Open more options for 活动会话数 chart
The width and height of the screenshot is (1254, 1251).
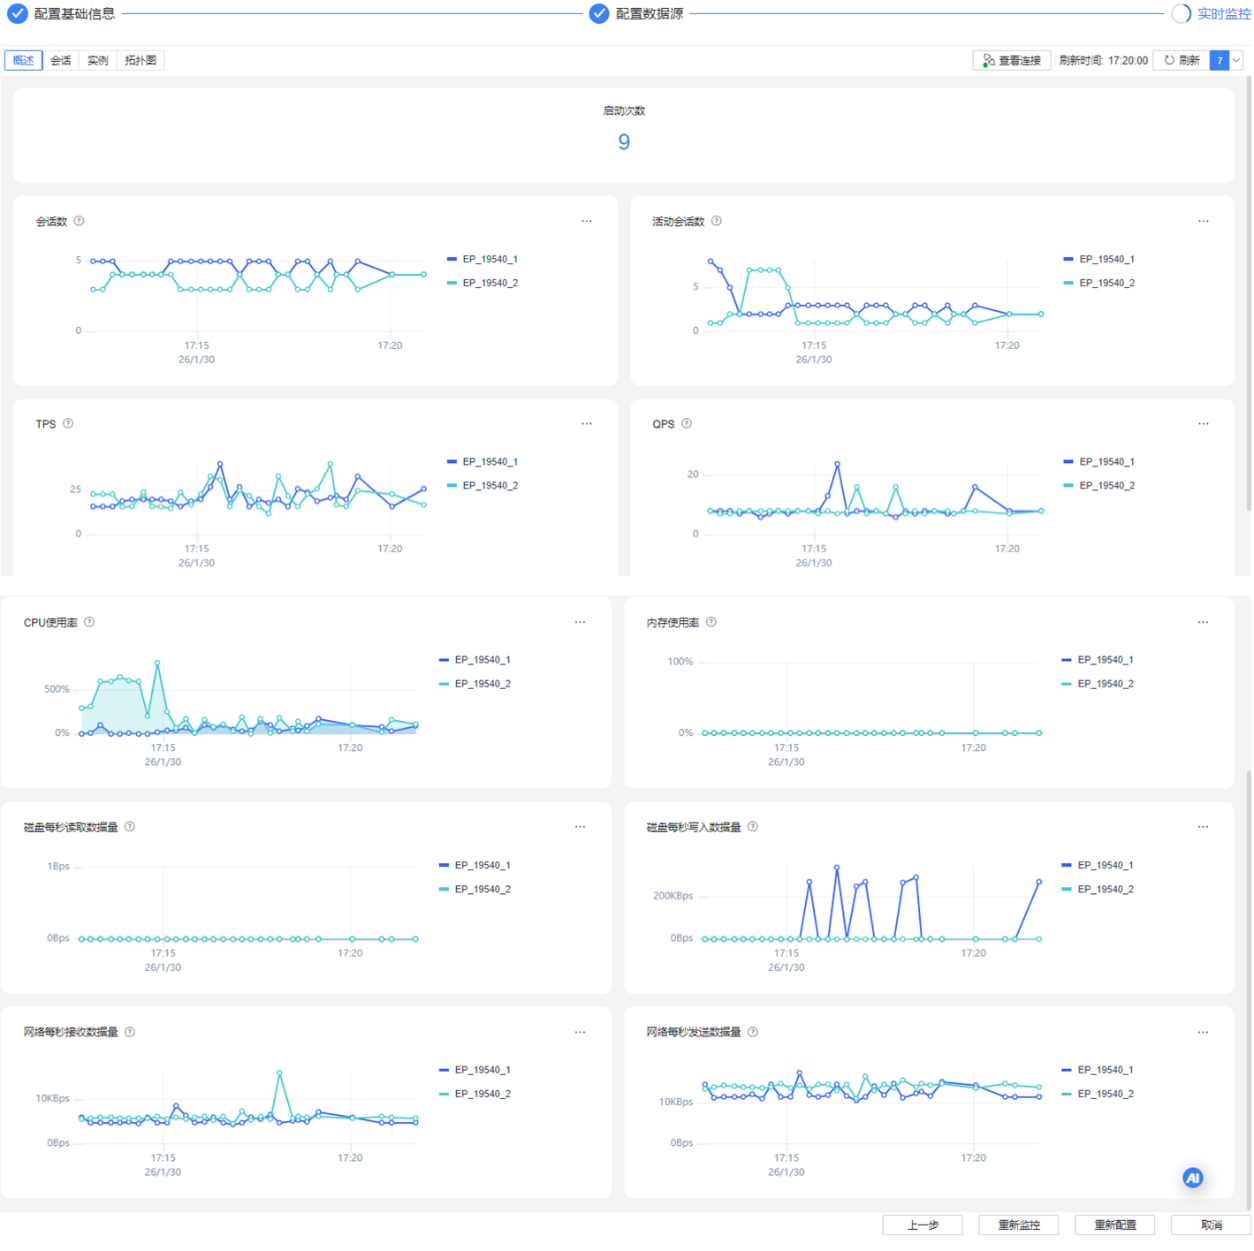(x=1203, y=221)
